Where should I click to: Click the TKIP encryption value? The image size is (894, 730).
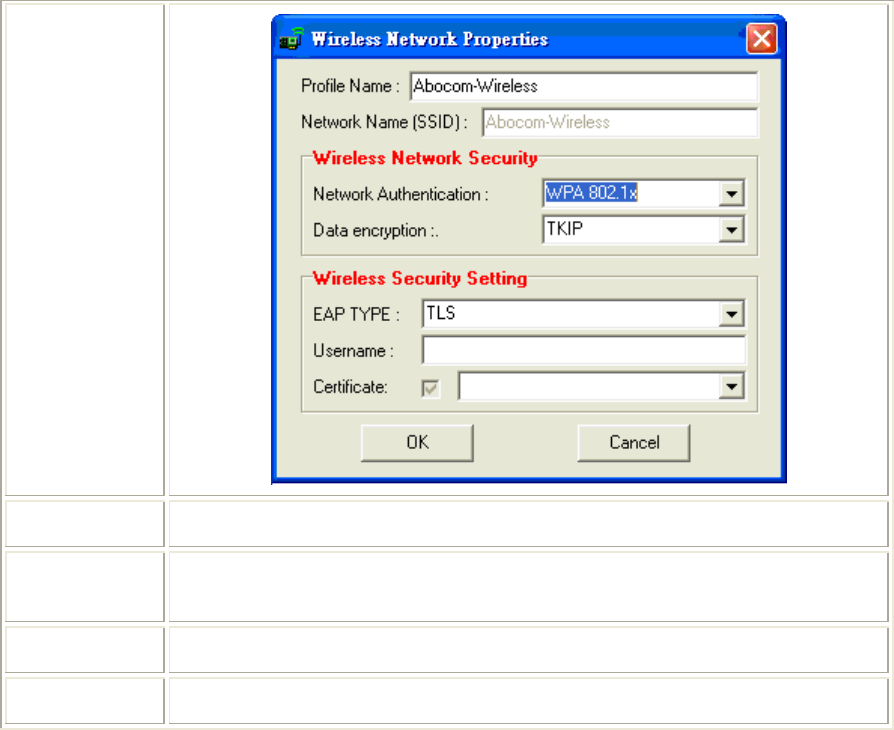[x=564, y=229]
